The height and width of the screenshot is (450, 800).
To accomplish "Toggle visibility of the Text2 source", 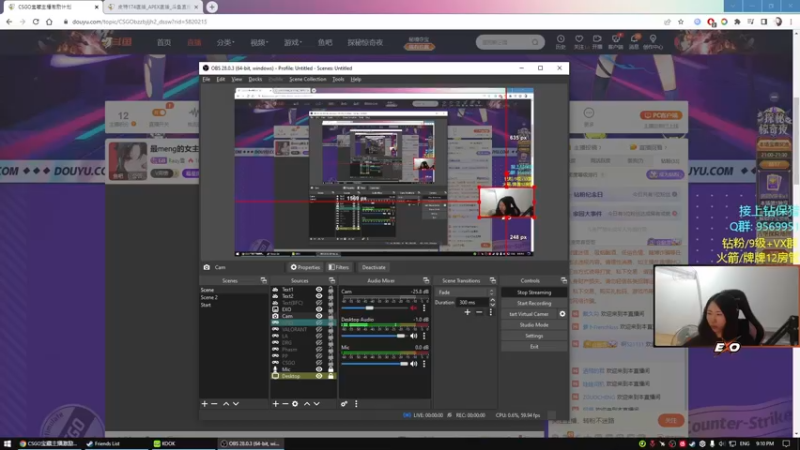I will pyautogui.click(x=319, y=296).
